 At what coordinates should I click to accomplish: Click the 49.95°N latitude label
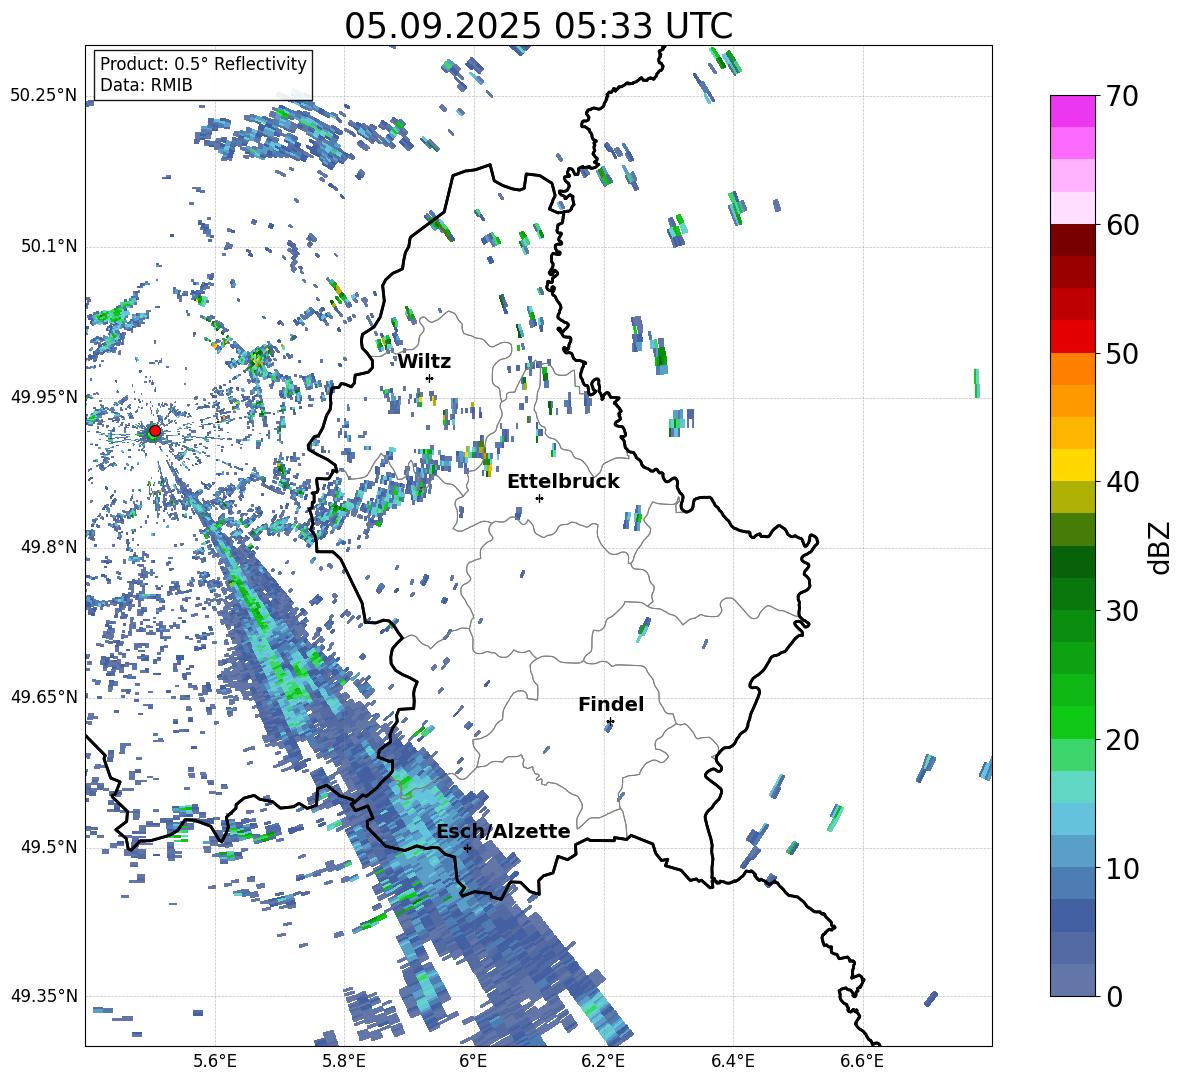click(x=44, y=396)
